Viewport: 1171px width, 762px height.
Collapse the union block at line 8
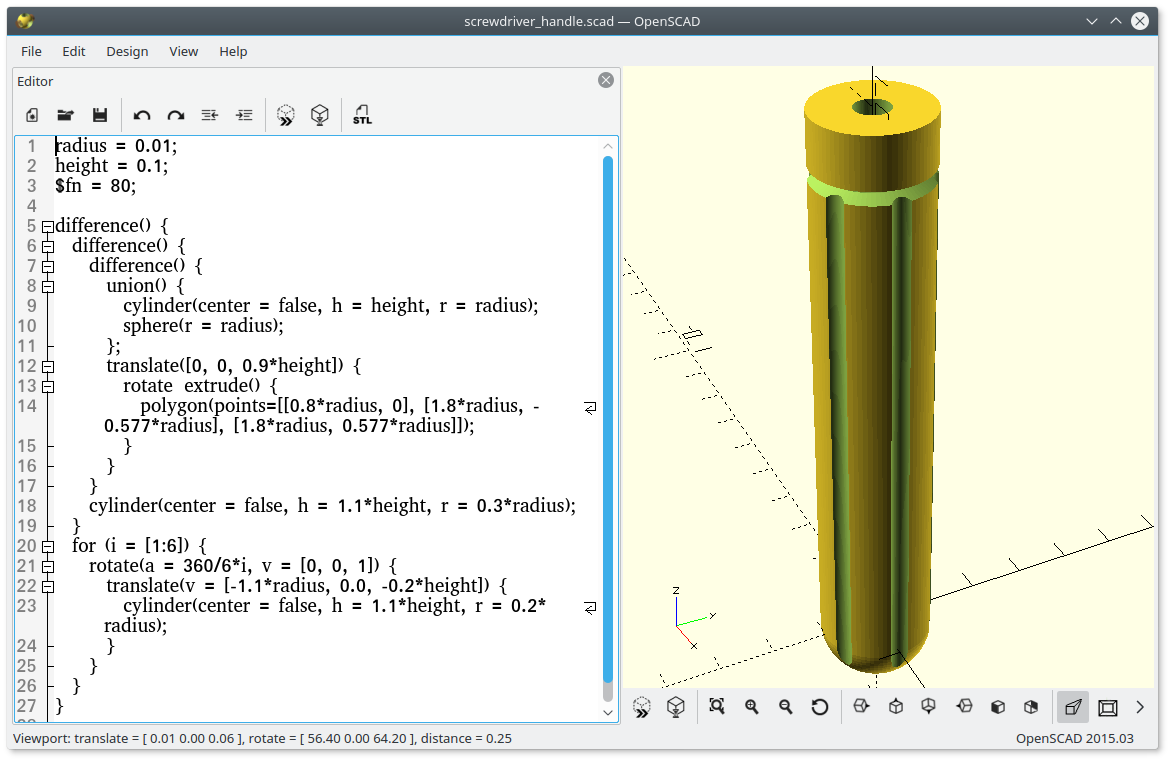pos(48,286)
